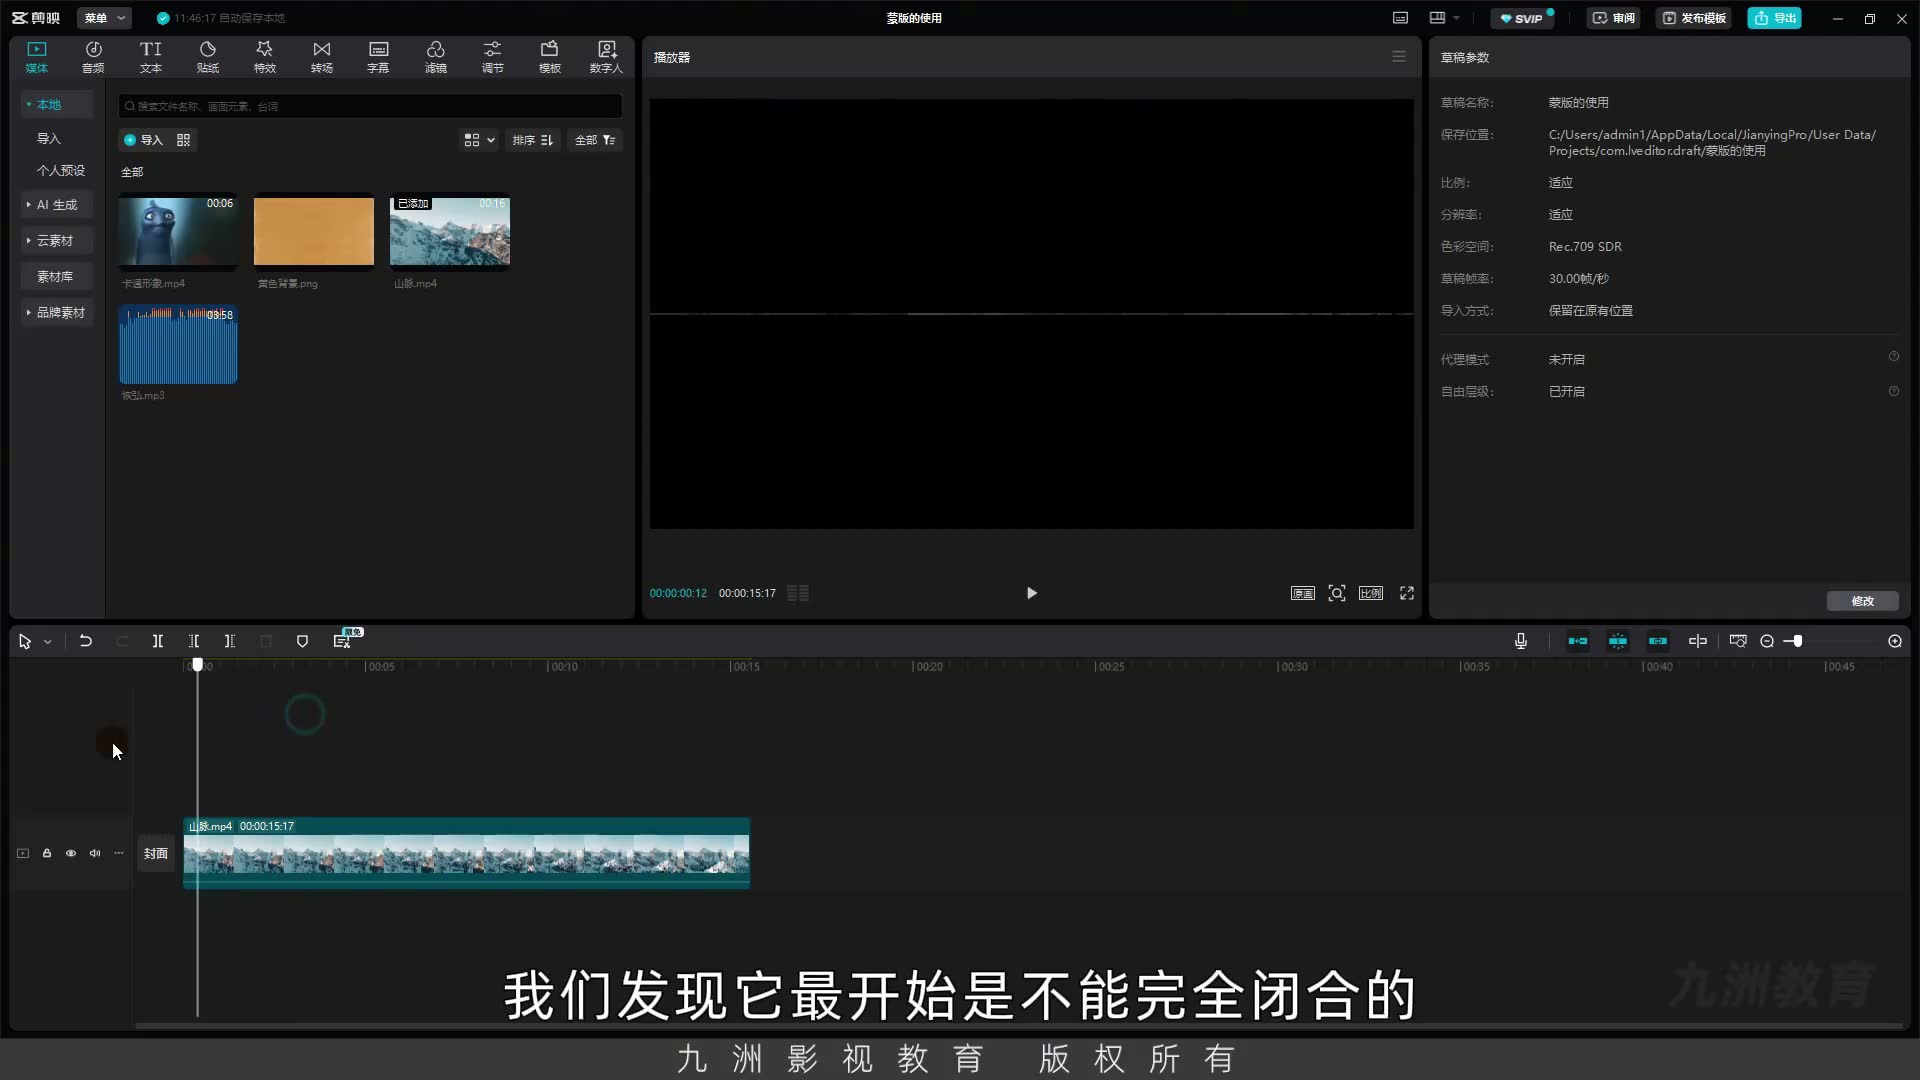Image resolution: width=1920 pixels, height=1080 pixels.
Task: Undo the last action
Action: pyautogui.click(x=86, y=641)
